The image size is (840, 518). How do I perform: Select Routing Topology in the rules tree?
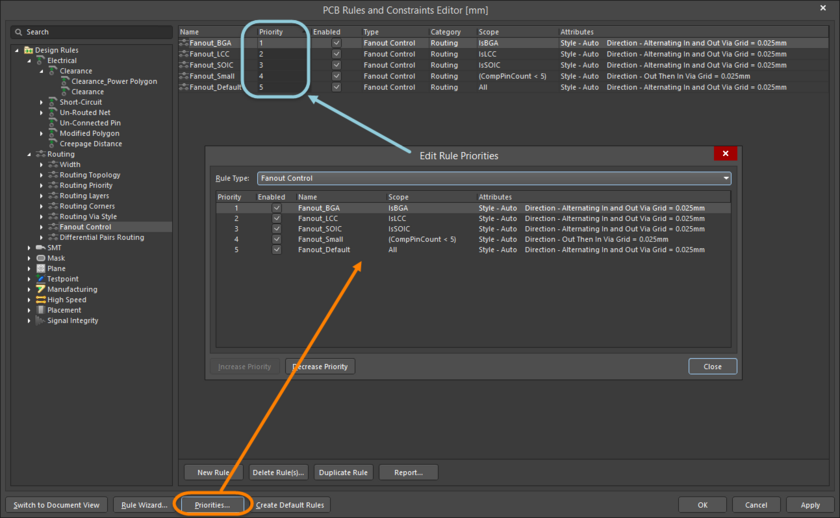coord(90,175)
